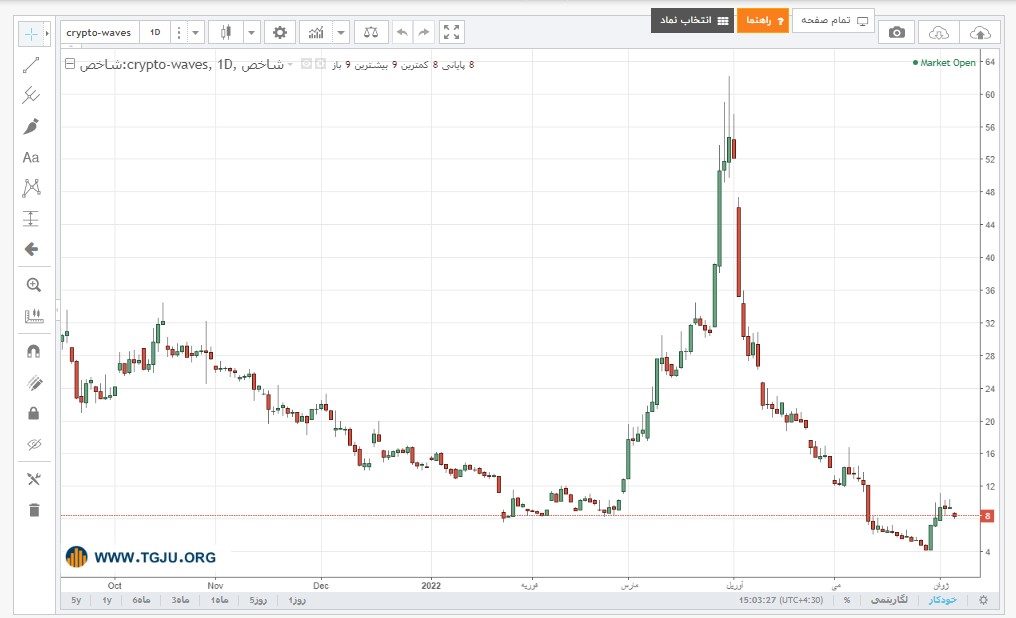The height and width of the screenshot is (618, 1016).
Task: Enable لگاریتمی logarithmic scale
Action: tap(889, 601)
